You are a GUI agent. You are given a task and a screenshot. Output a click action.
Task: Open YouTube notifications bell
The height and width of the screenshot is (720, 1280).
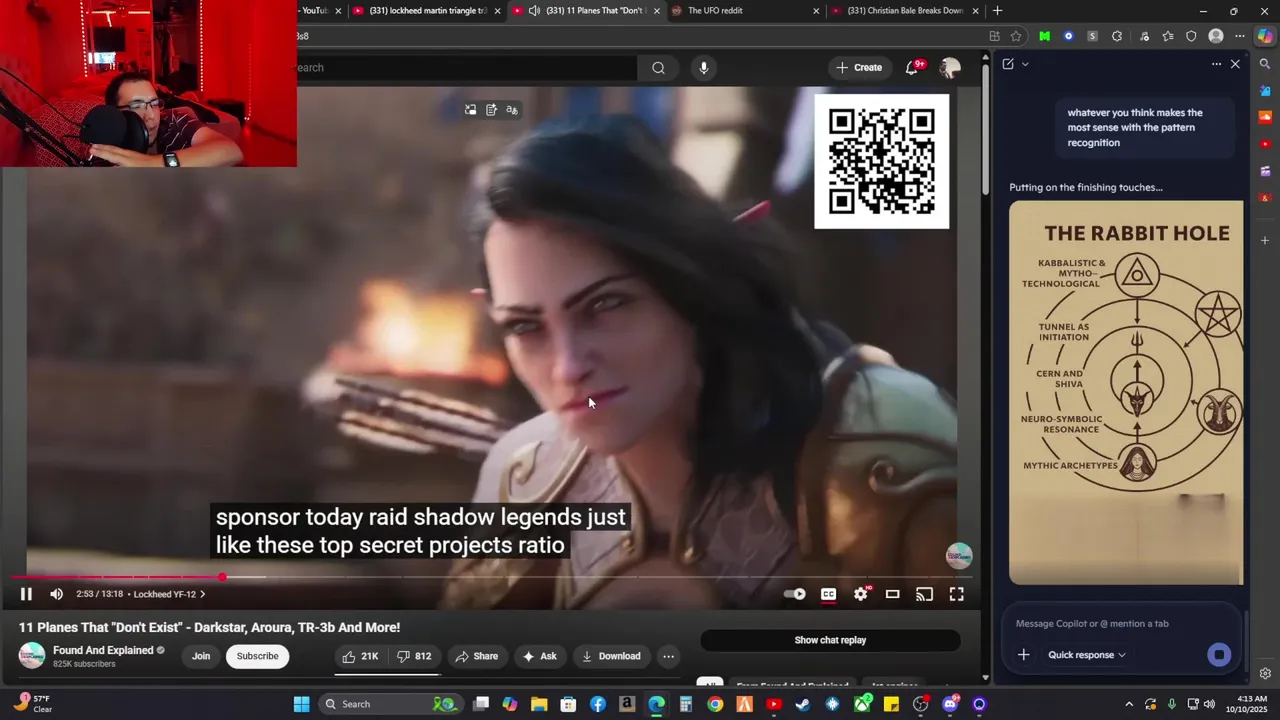[913, 67]
